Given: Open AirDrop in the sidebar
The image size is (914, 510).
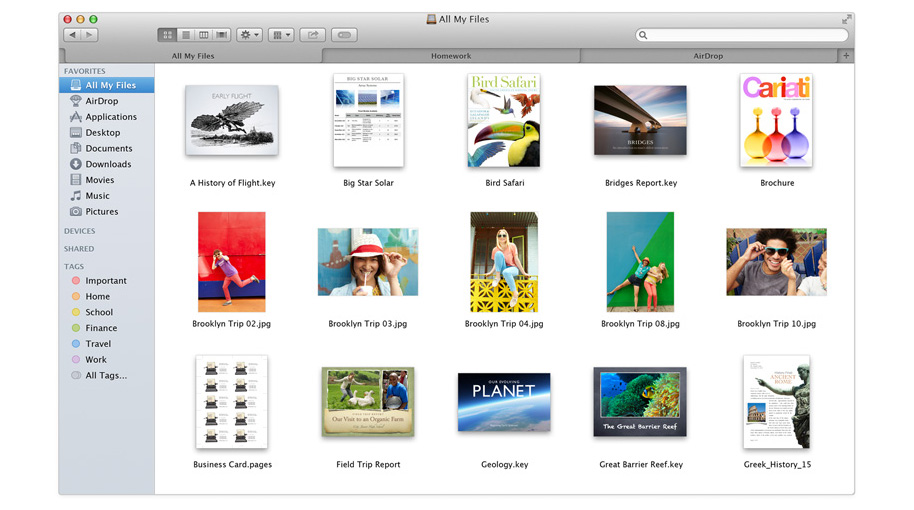Looking at the screenshot, I should point(101,101).
